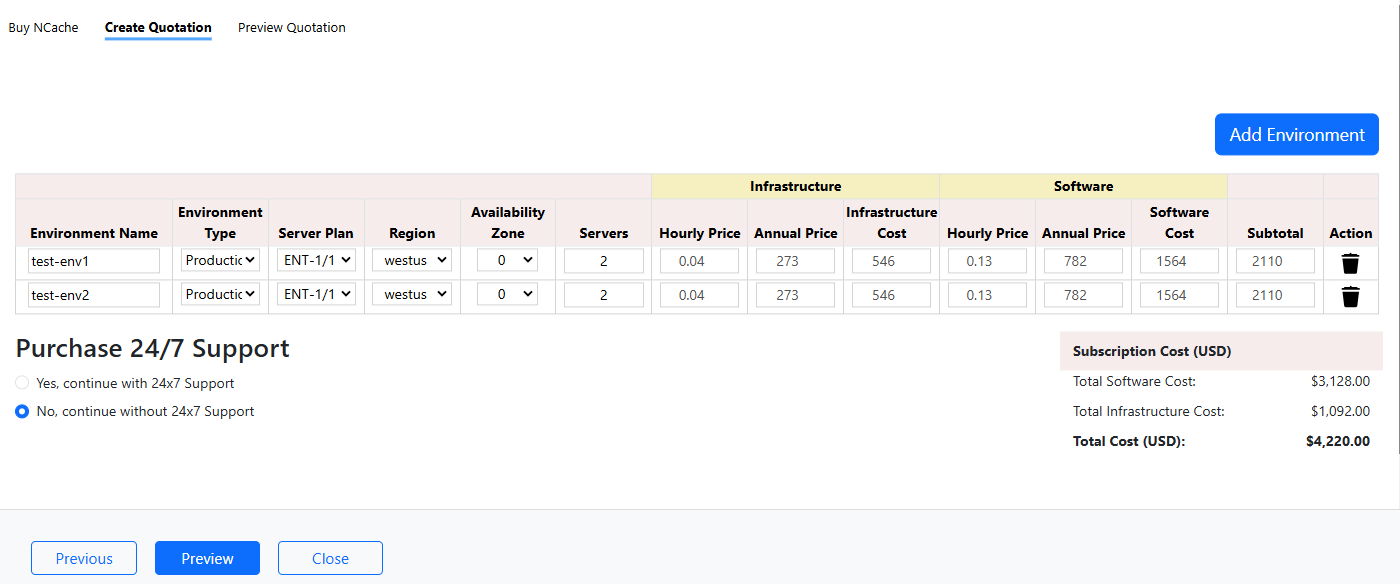Go back with the Previous button
The width and height of the screenshot is (1400, 584).
coord(84,558)
